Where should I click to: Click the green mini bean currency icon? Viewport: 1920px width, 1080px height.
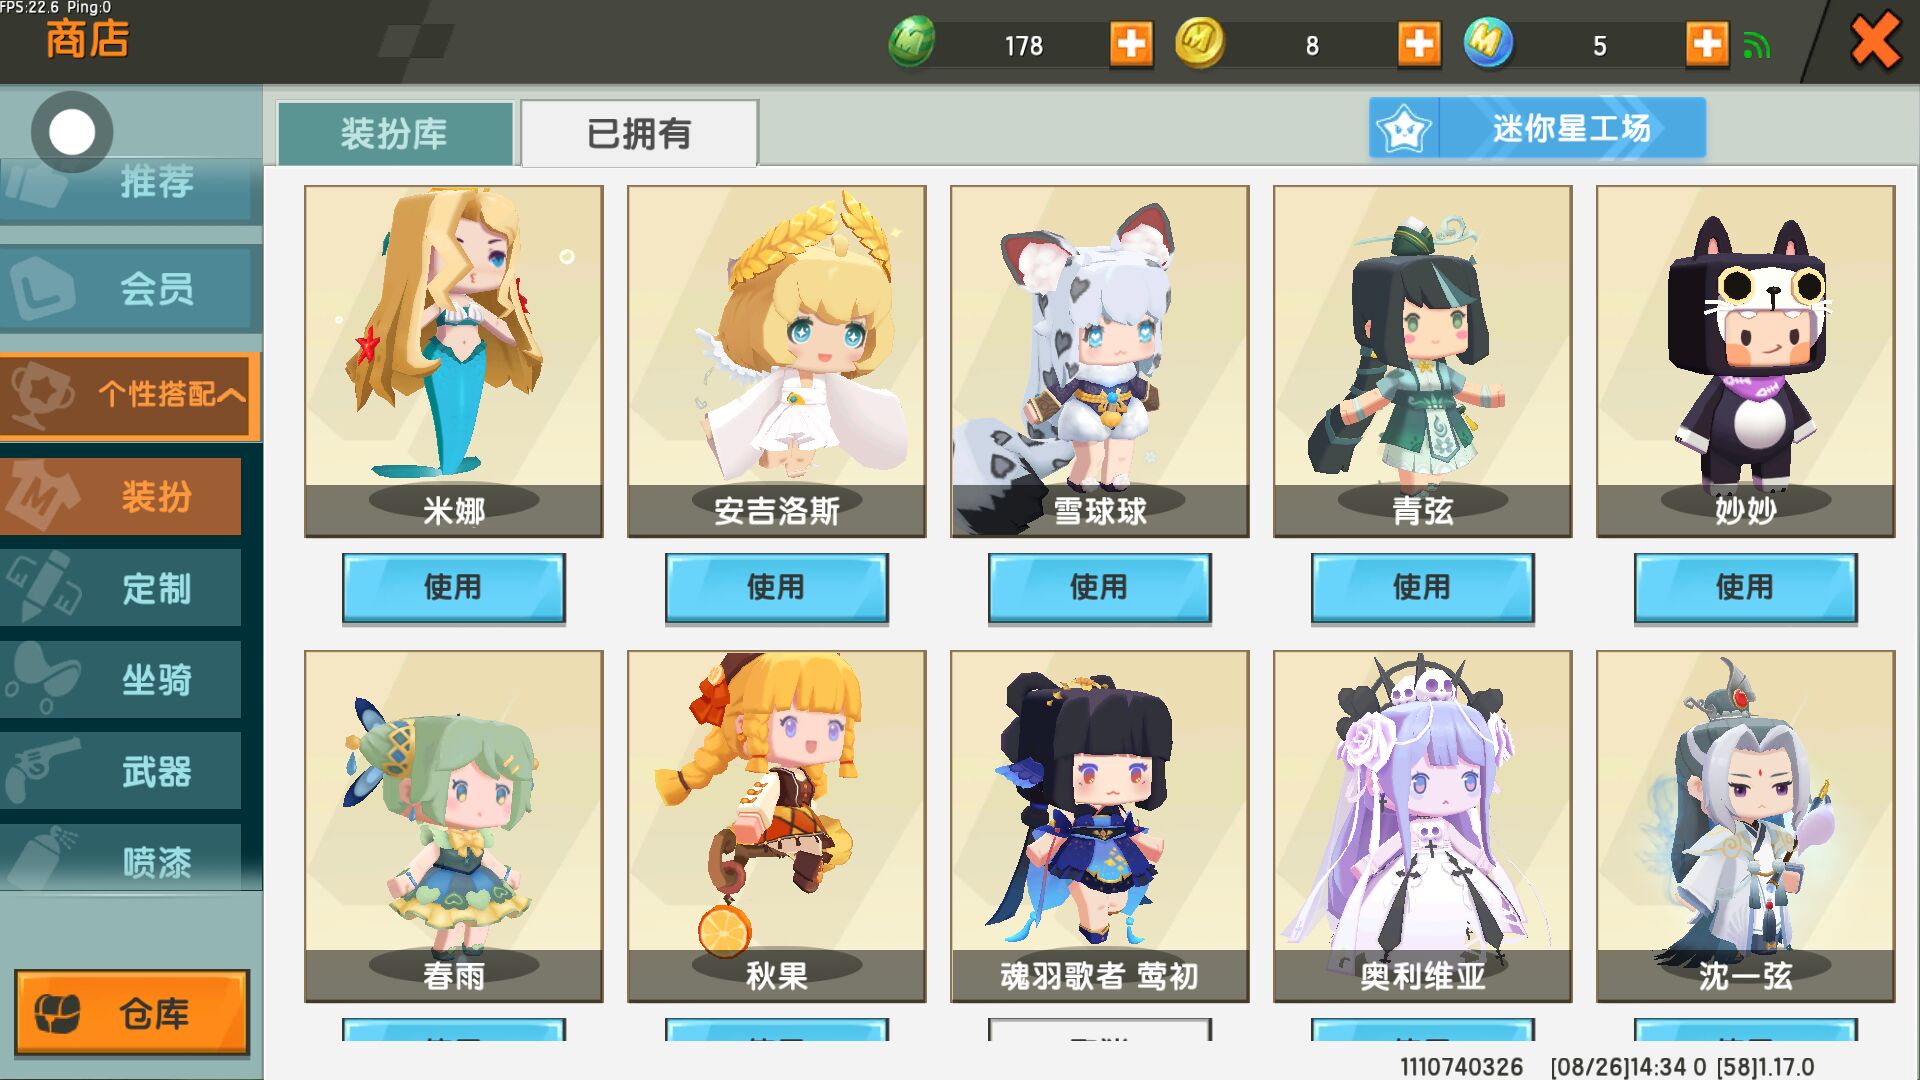tap(911, 42)
